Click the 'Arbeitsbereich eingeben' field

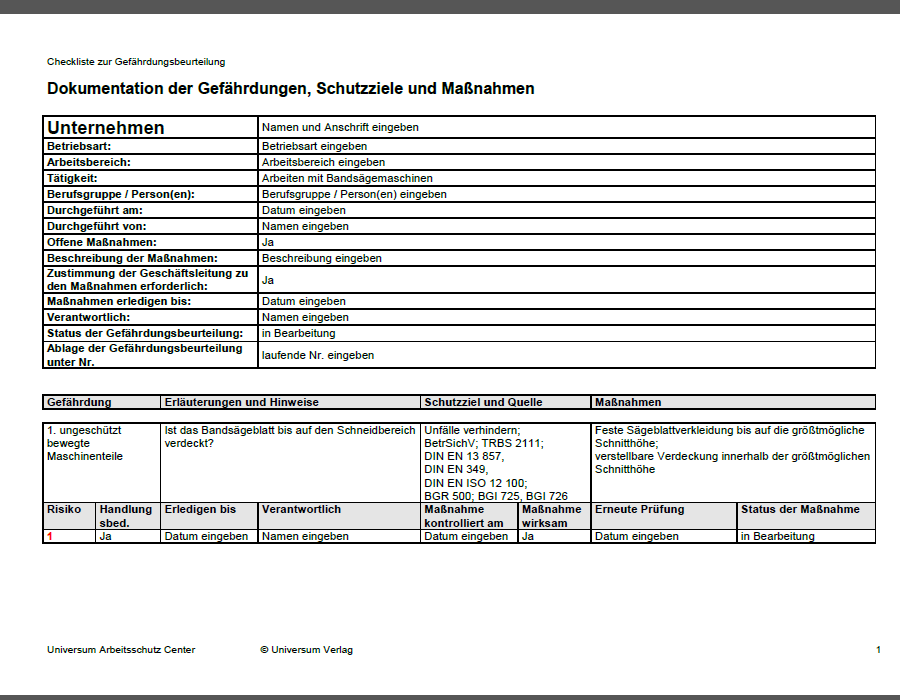coord(567,162)
